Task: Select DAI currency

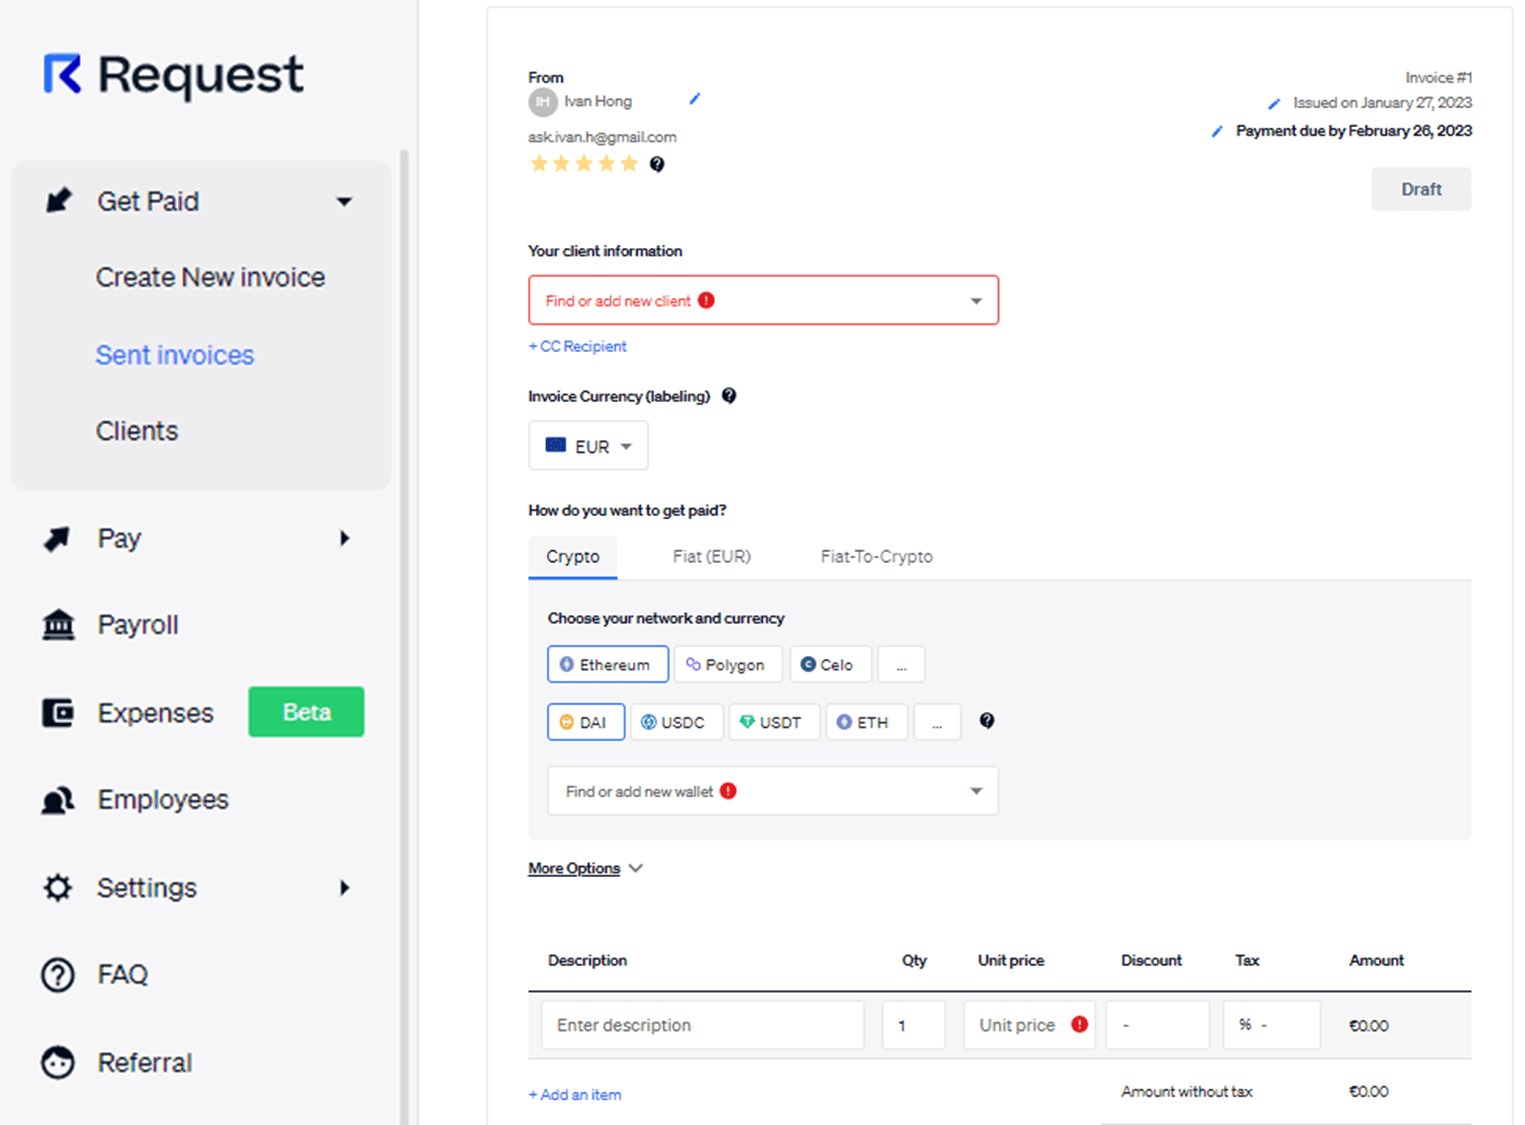Action: point(586,722)
